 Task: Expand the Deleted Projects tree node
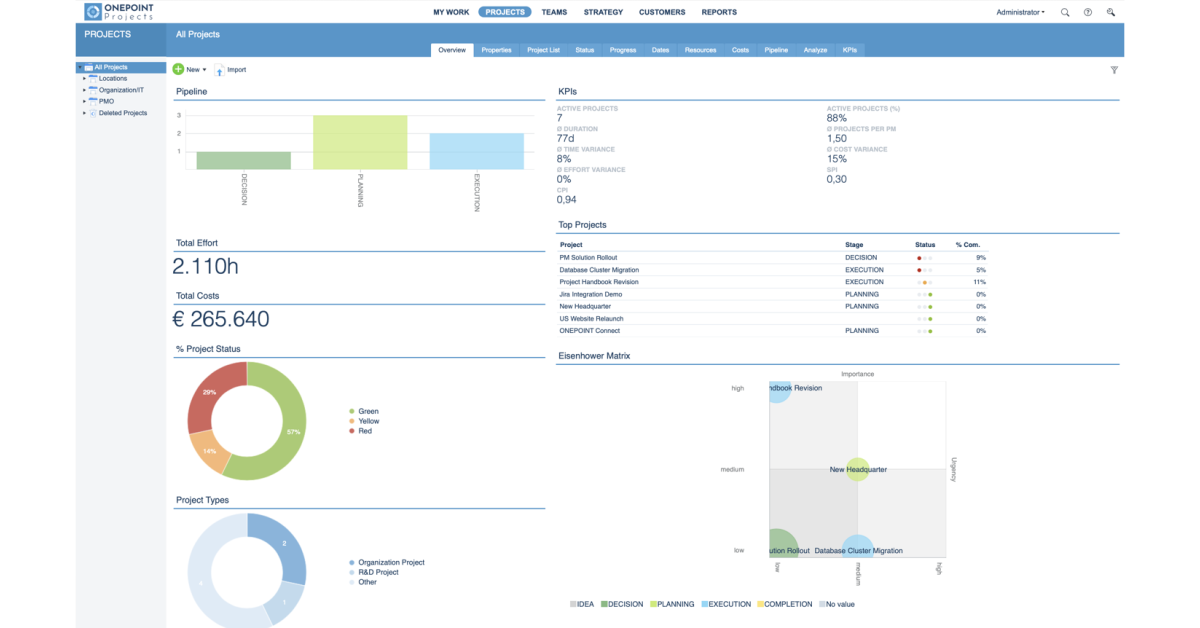(84, 113)
